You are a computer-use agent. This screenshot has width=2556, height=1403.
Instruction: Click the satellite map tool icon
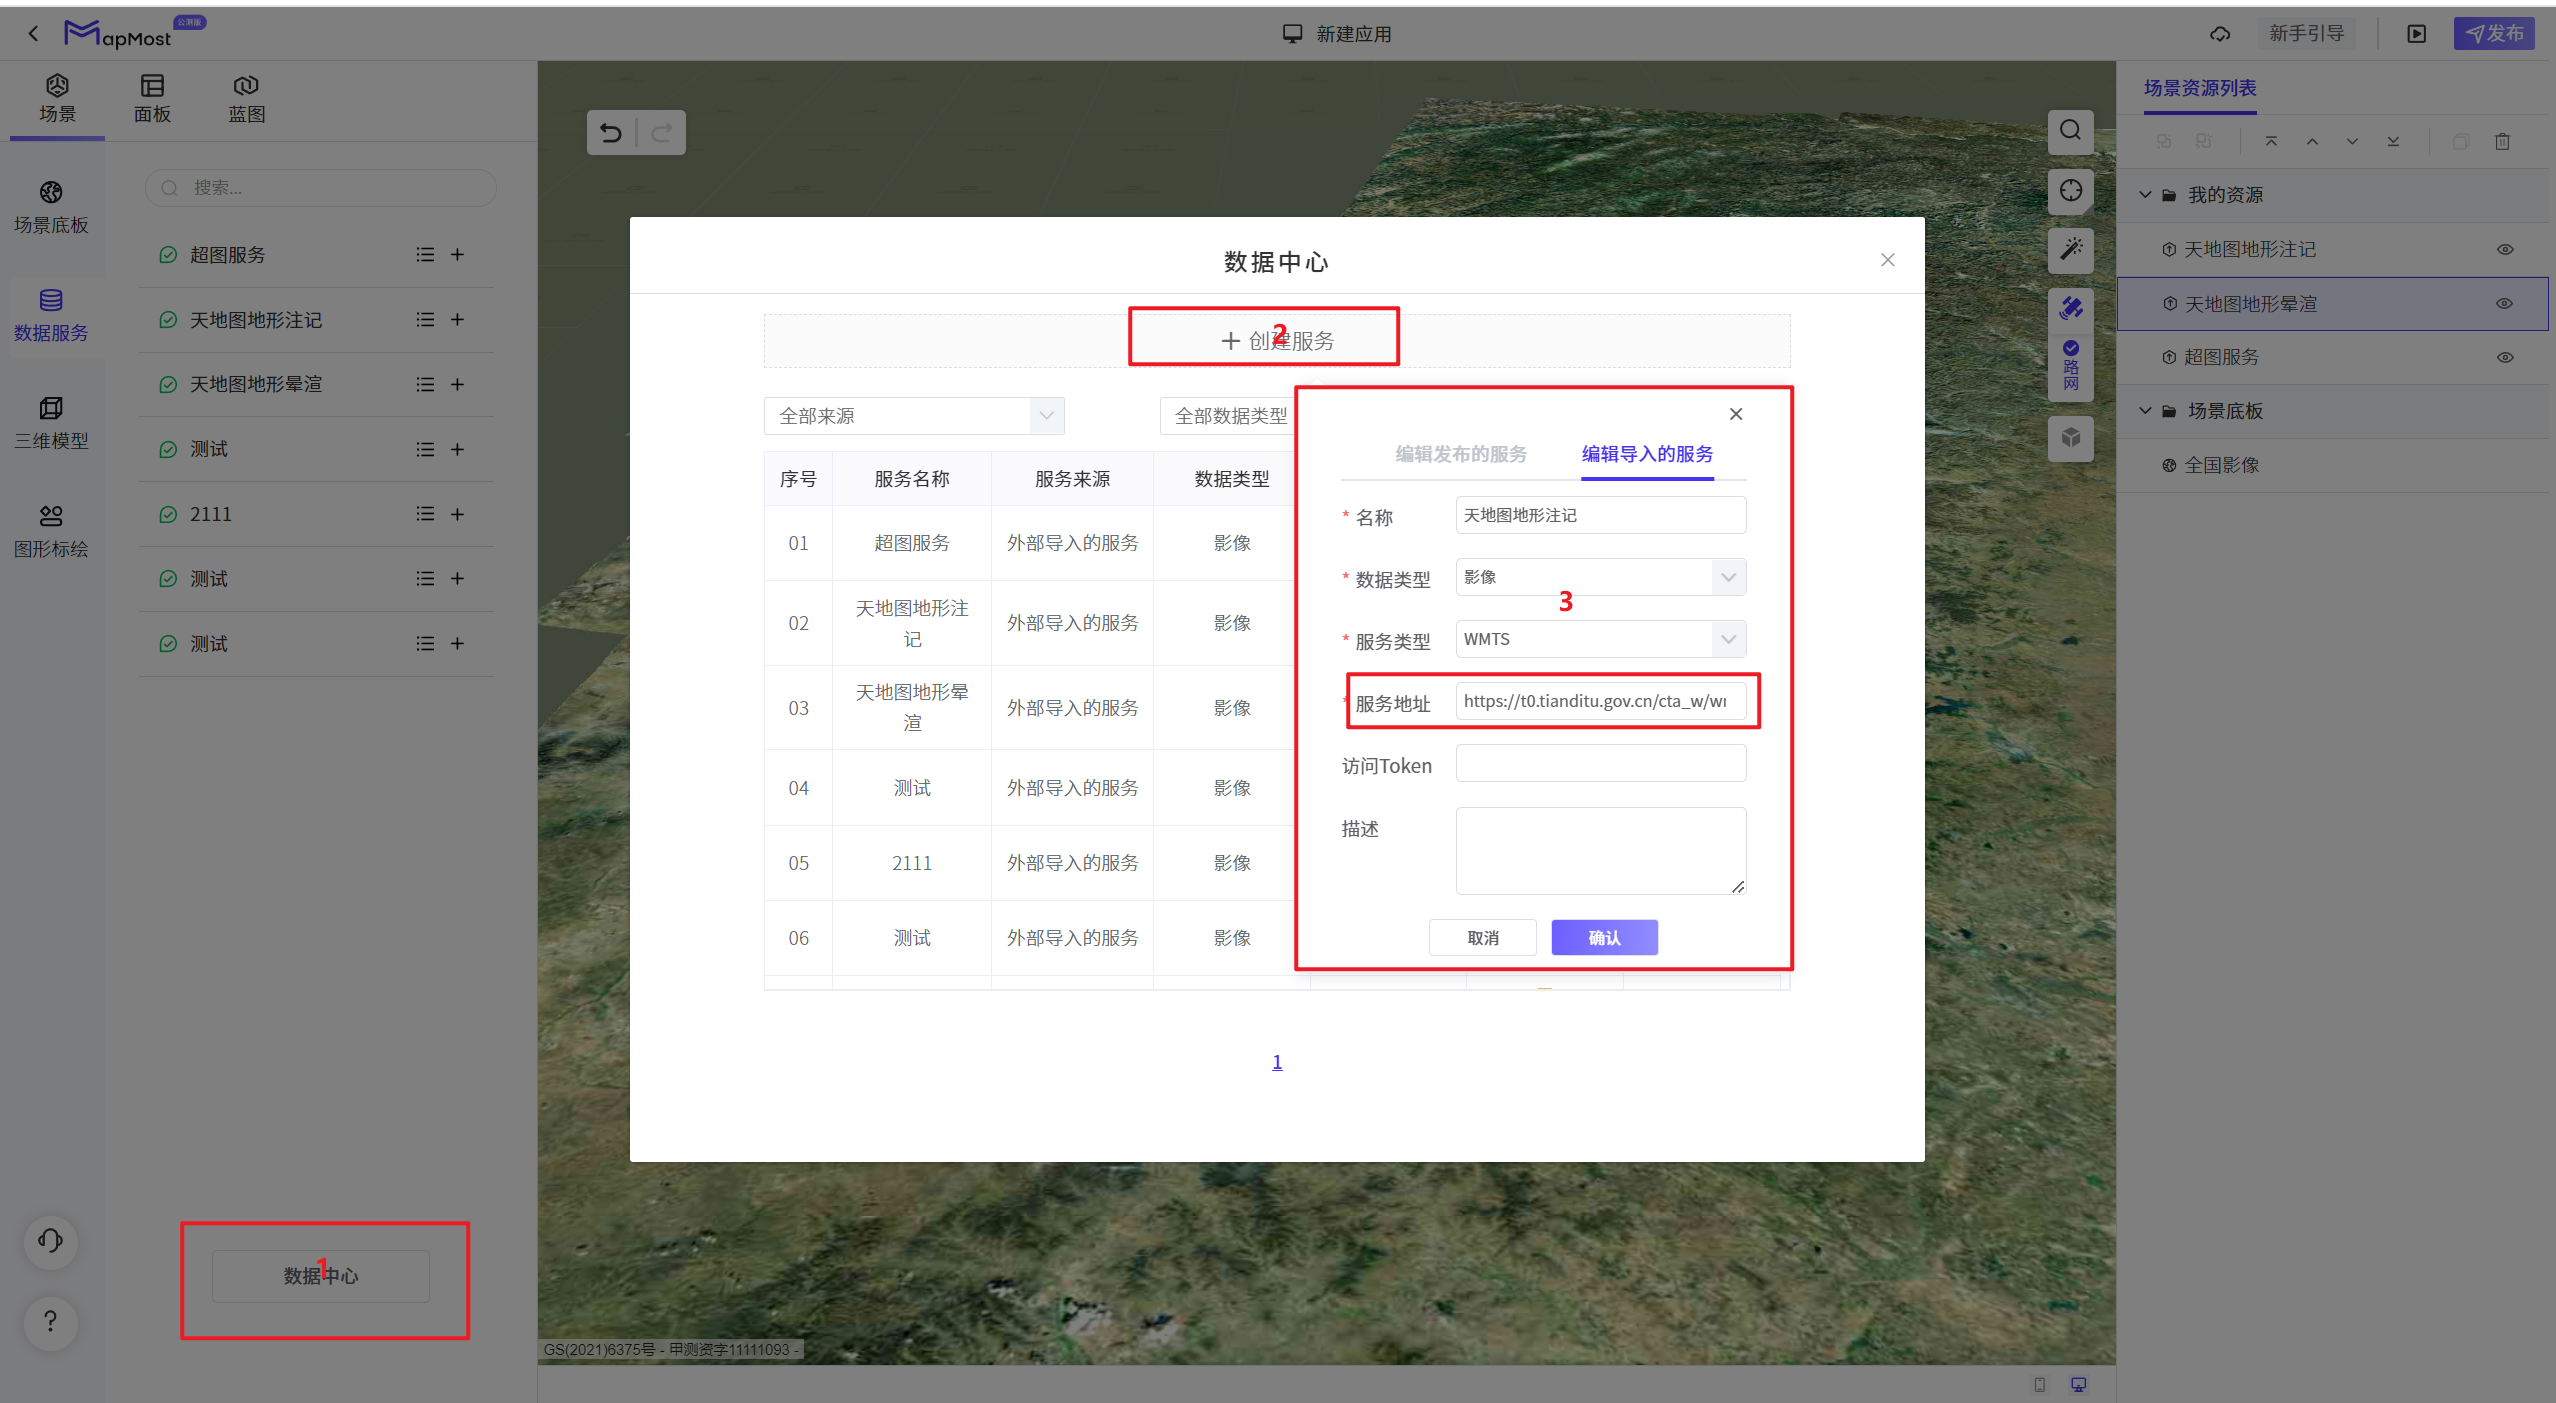coord(2071,307)
